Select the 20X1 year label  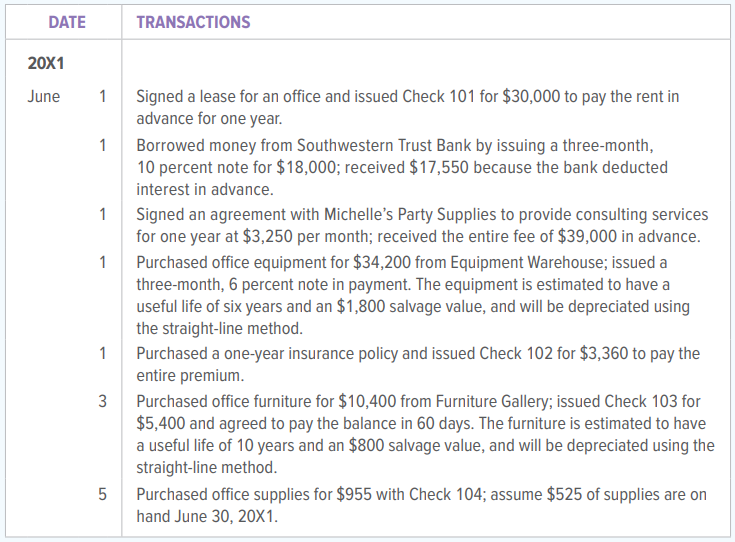click(45, 63)
